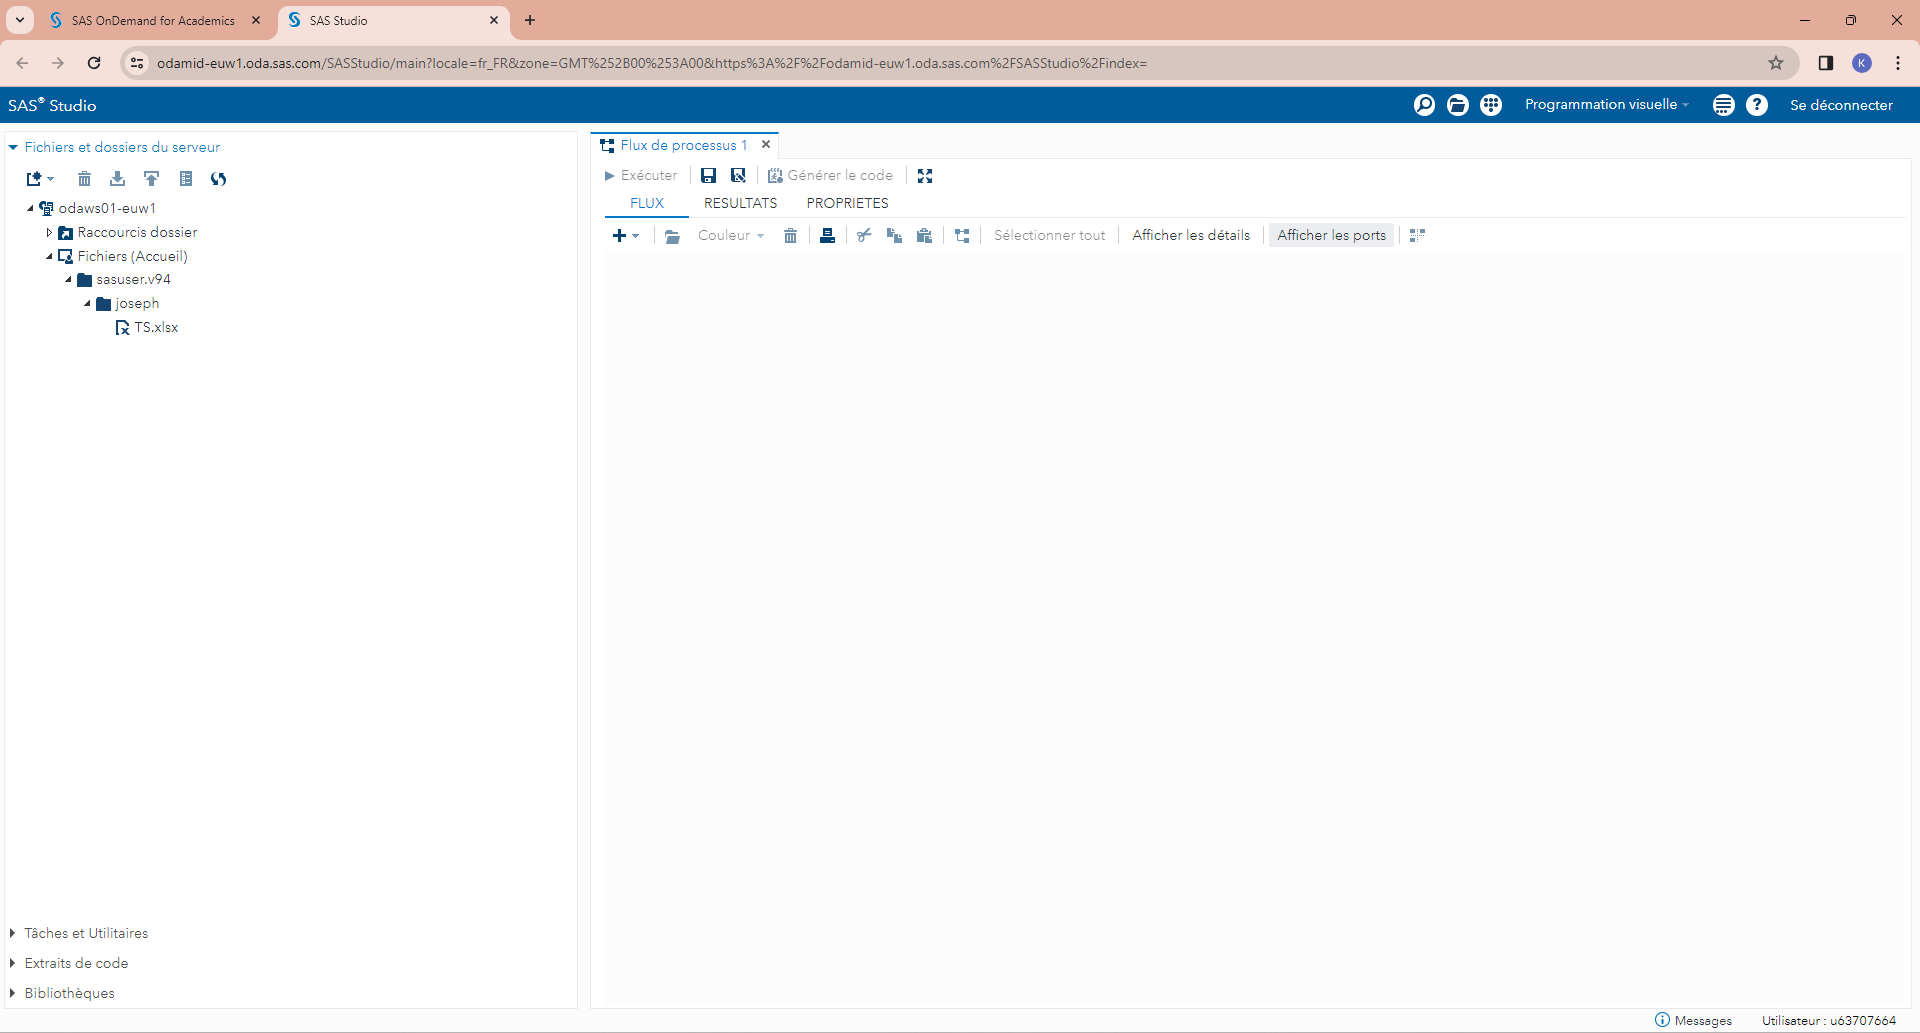Select the TS.xlsx file
The width and height of the screenshot is (1920, 1033).
(156, 327)
